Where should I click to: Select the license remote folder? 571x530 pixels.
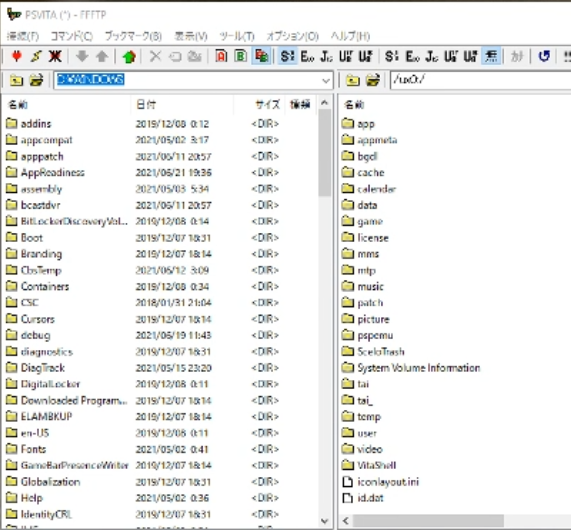pyautogui.click(x=365, y=238)
